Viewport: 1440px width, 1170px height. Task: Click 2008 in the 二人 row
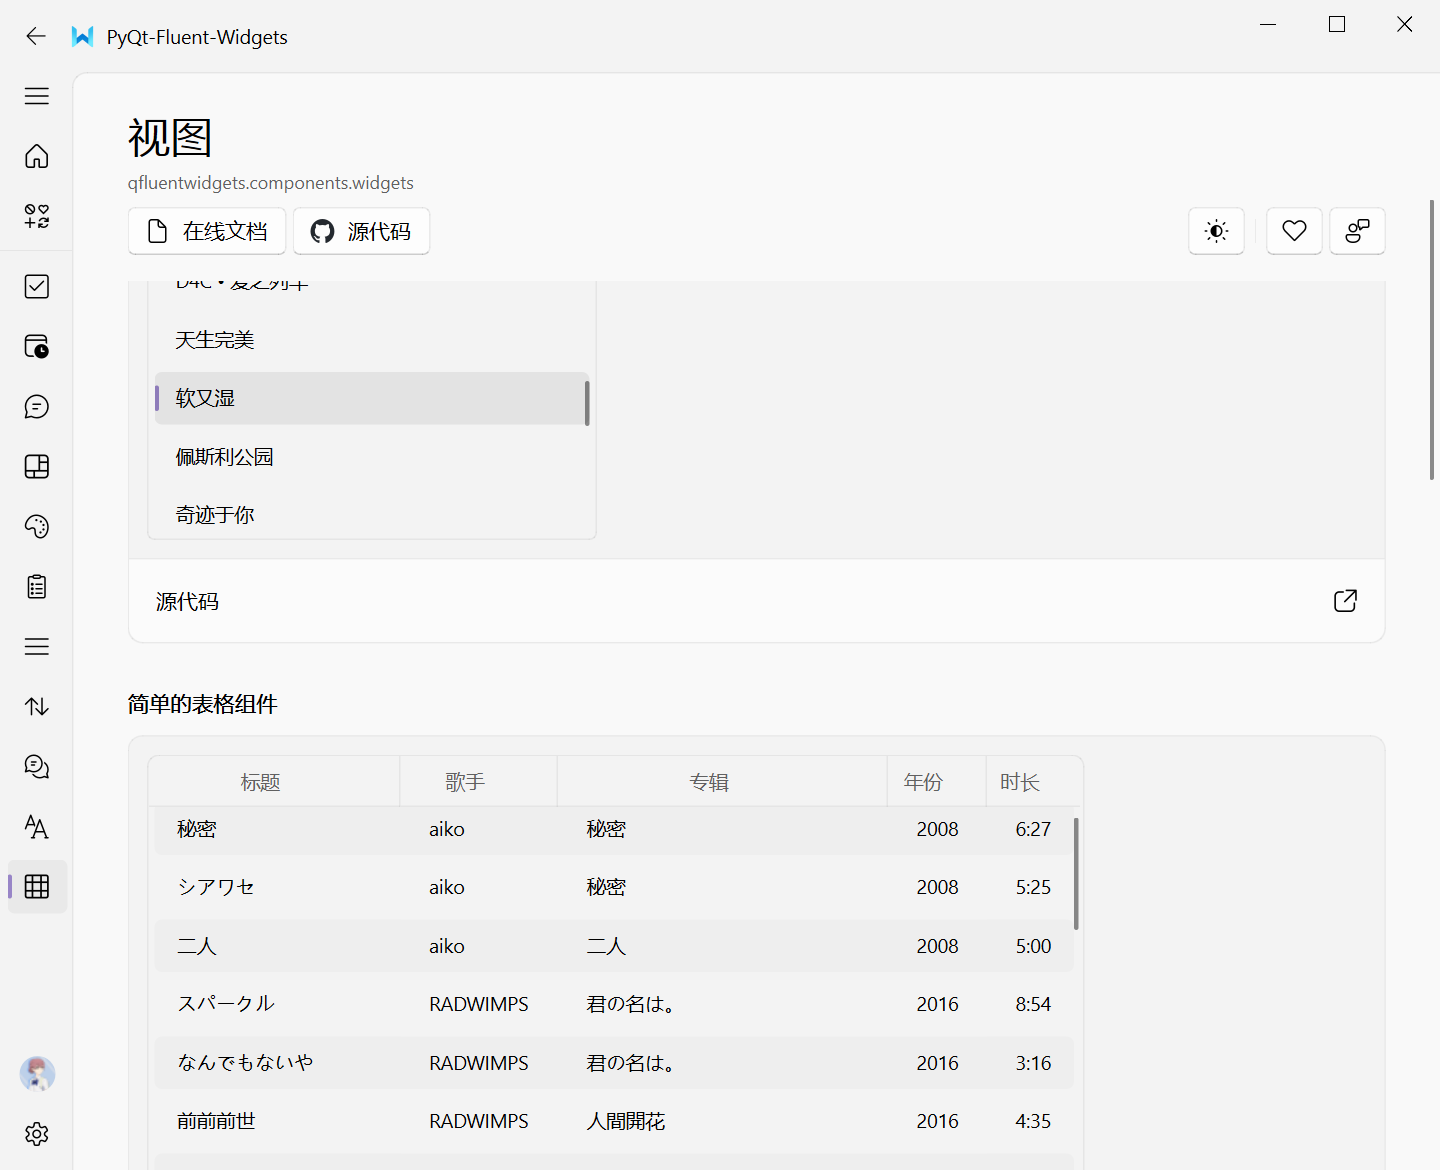pos(937,946)
